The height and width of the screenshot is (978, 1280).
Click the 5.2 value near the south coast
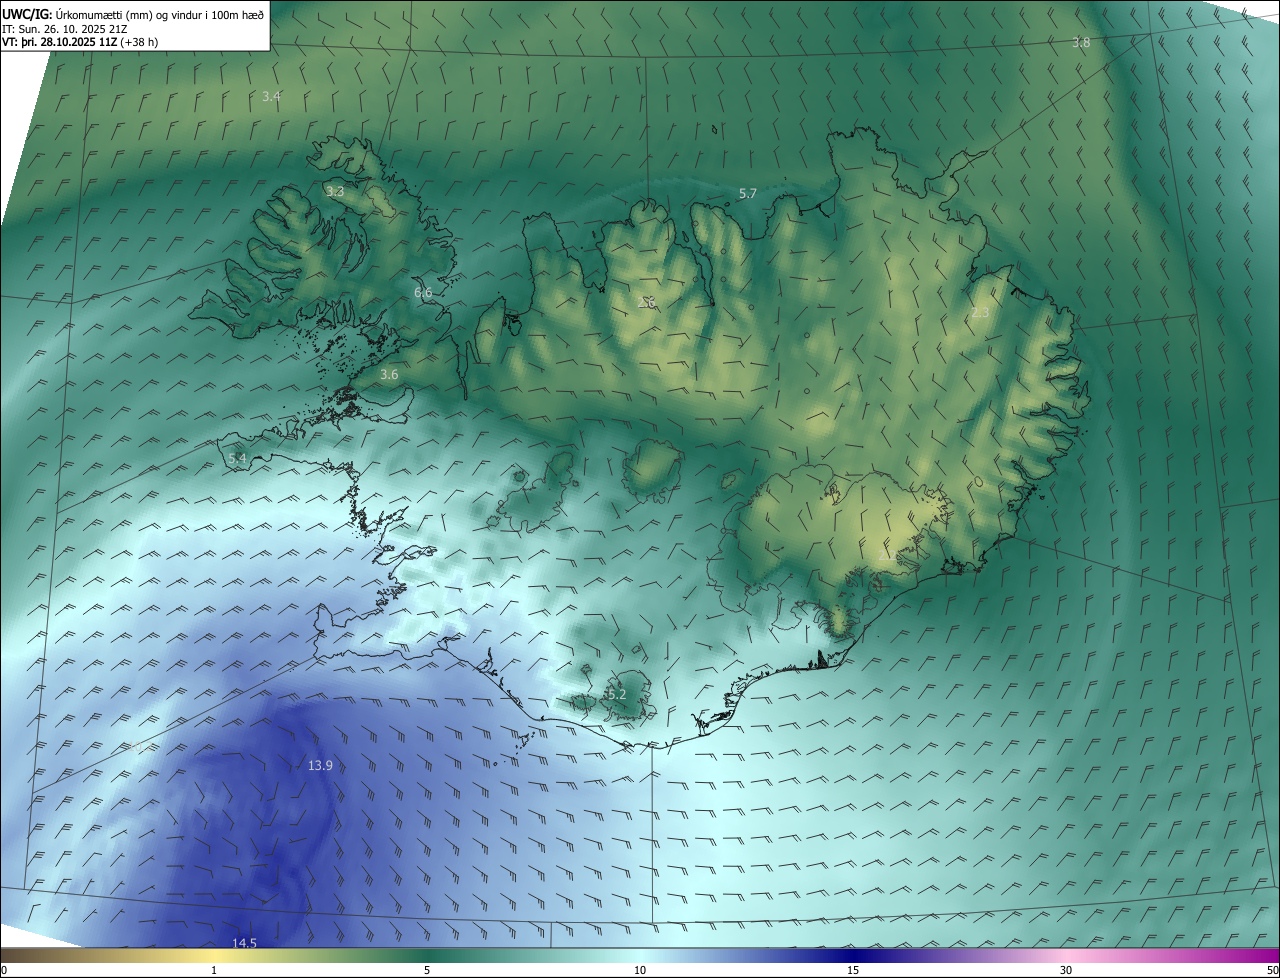(616, 694)
